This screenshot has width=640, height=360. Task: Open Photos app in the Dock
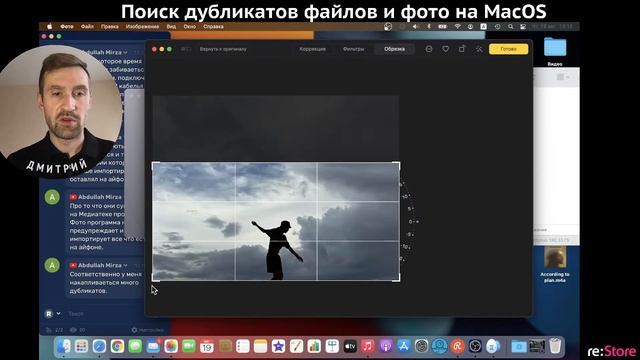pyautogui.click(x=171, y=347)
